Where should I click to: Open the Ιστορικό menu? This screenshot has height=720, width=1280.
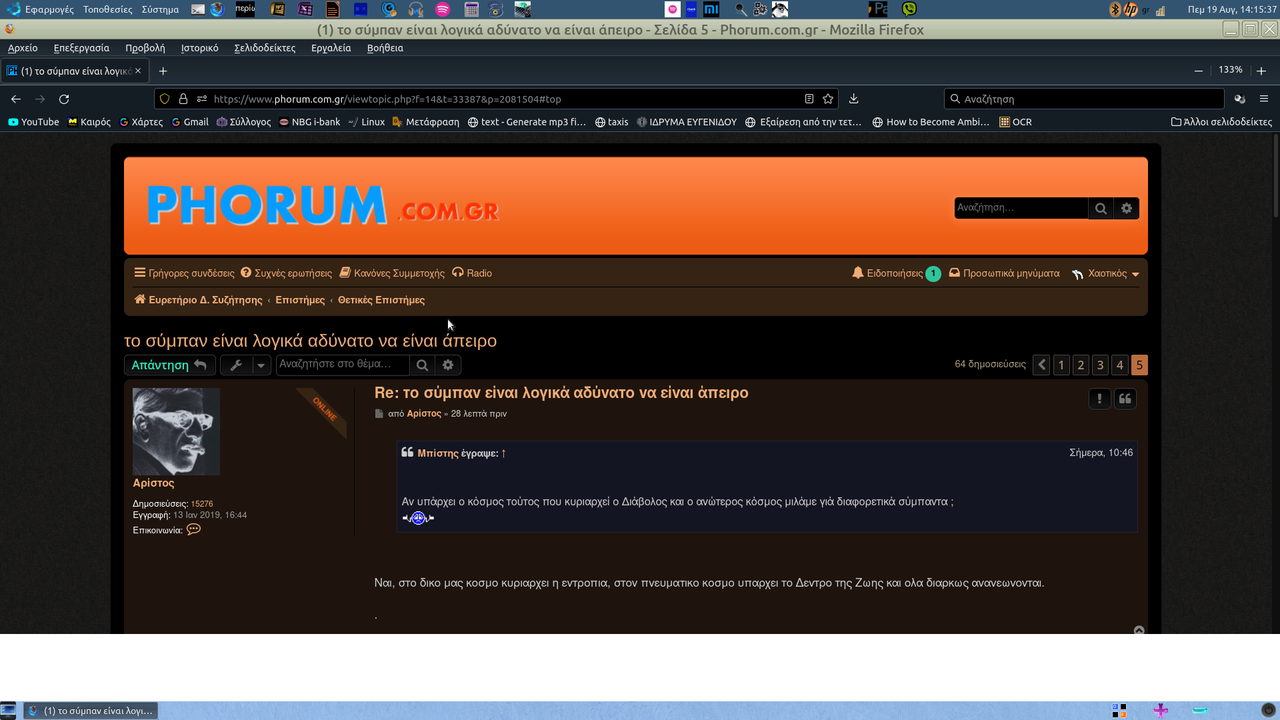point(200,48)
